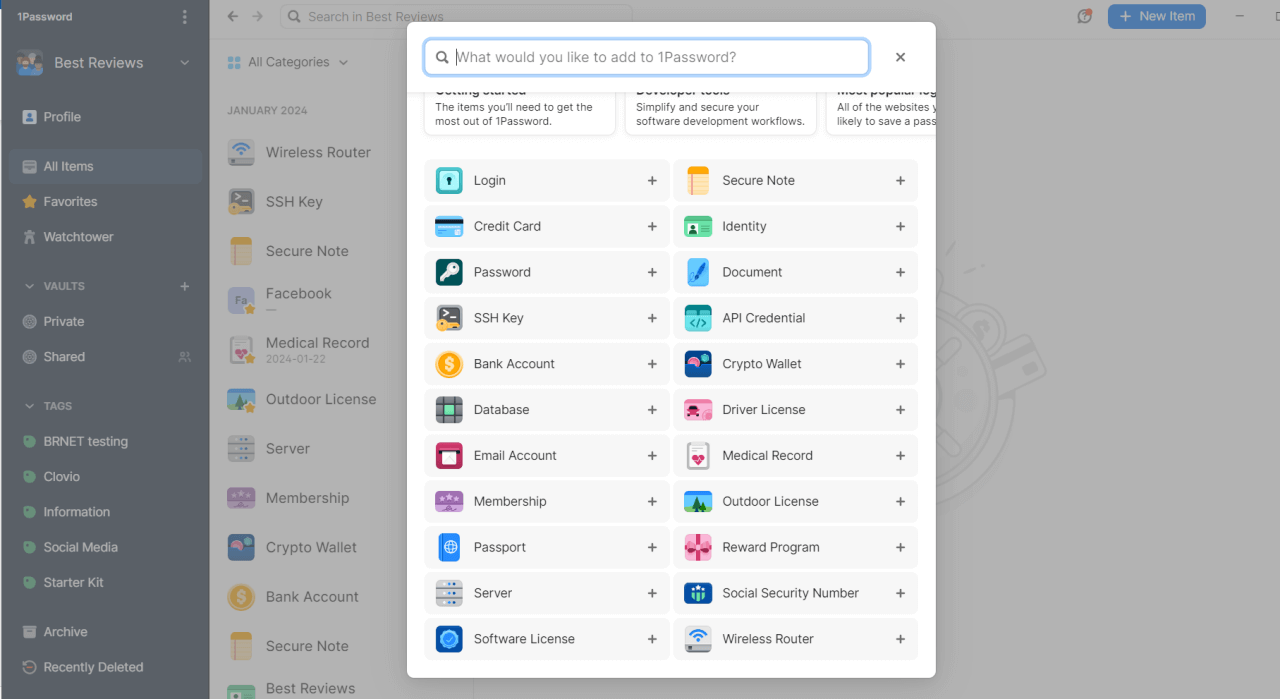
Task: Select the Login item type icon
Action: coord(449,180)
